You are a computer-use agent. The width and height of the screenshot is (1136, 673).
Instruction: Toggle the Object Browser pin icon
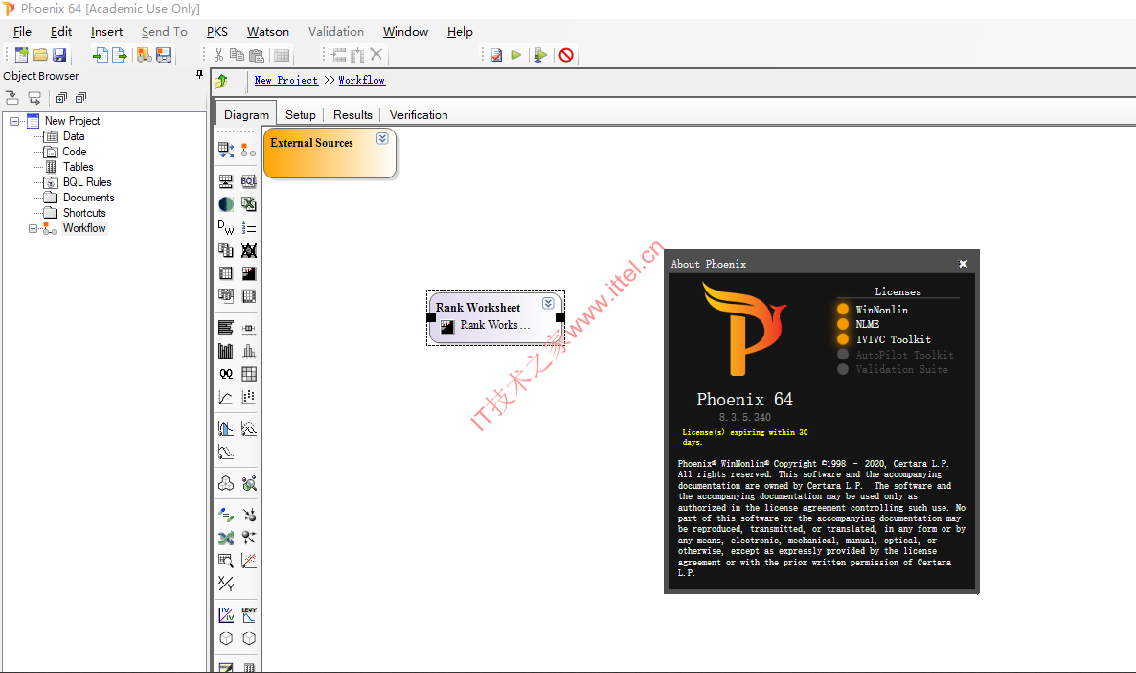[x=199, y=75]
